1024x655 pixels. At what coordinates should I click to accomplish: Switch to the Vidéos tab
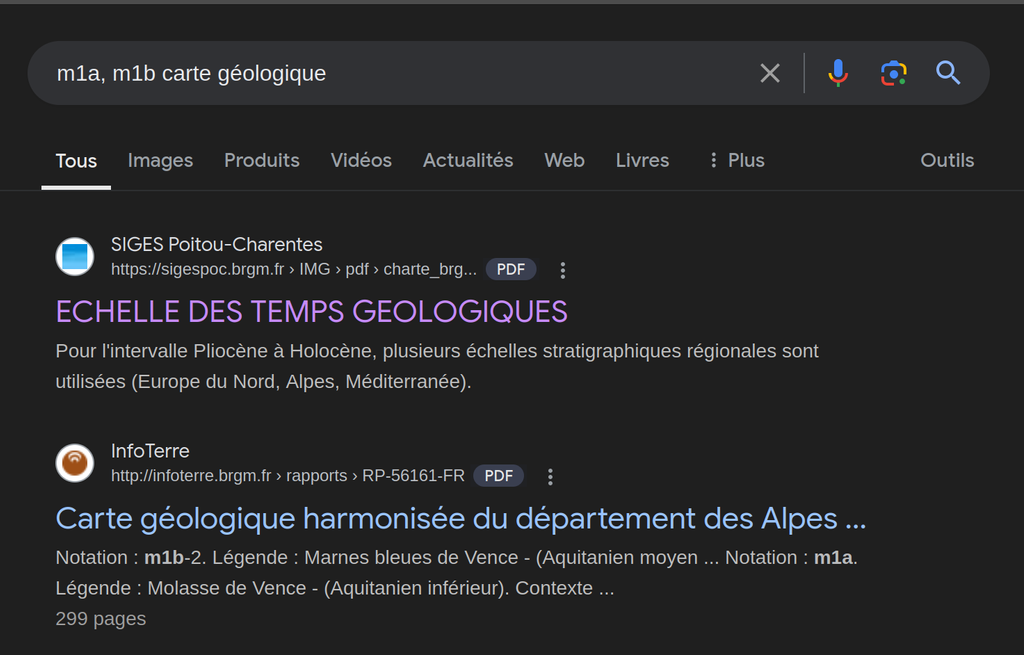click(361, 160)
